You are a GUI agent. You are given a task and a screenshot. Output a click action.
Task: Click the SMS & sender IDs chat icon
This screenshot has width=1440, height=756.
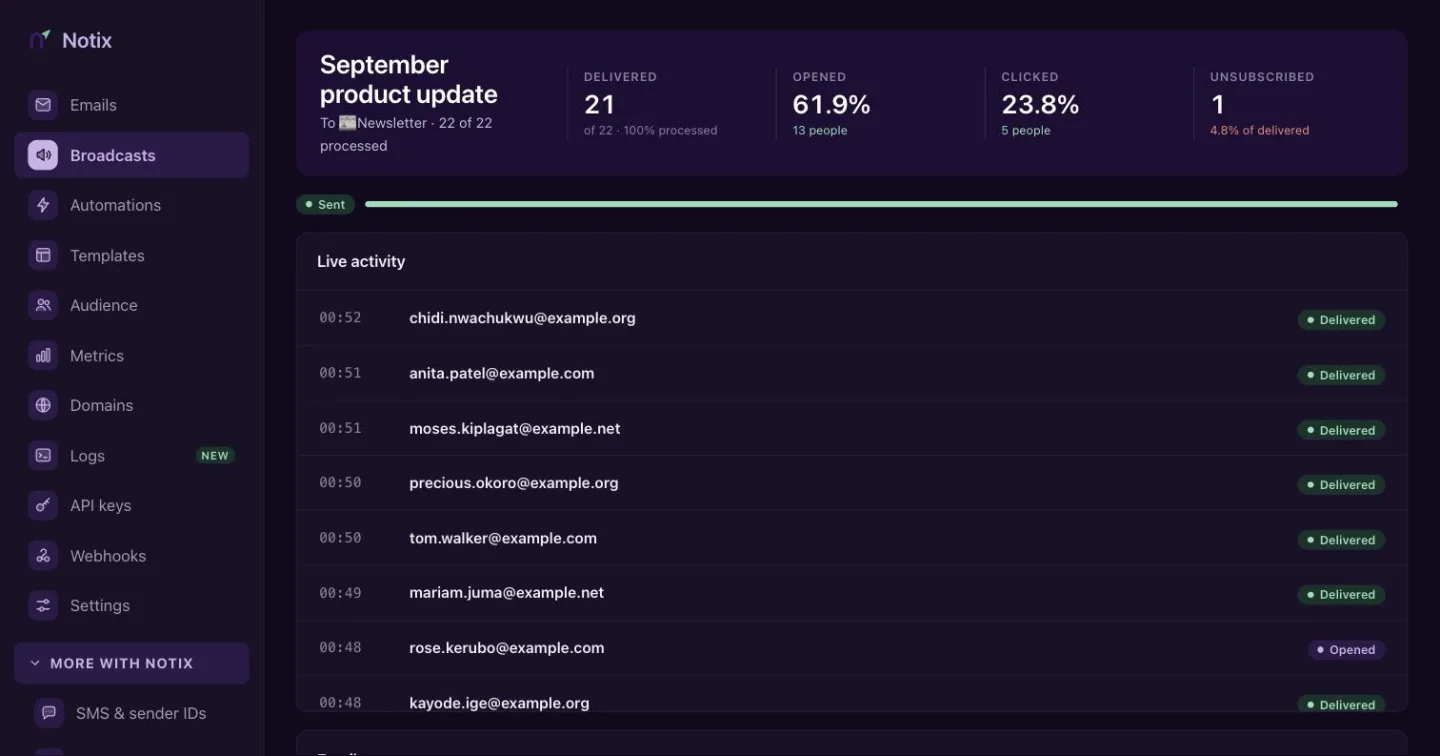(x=49, y=713)
